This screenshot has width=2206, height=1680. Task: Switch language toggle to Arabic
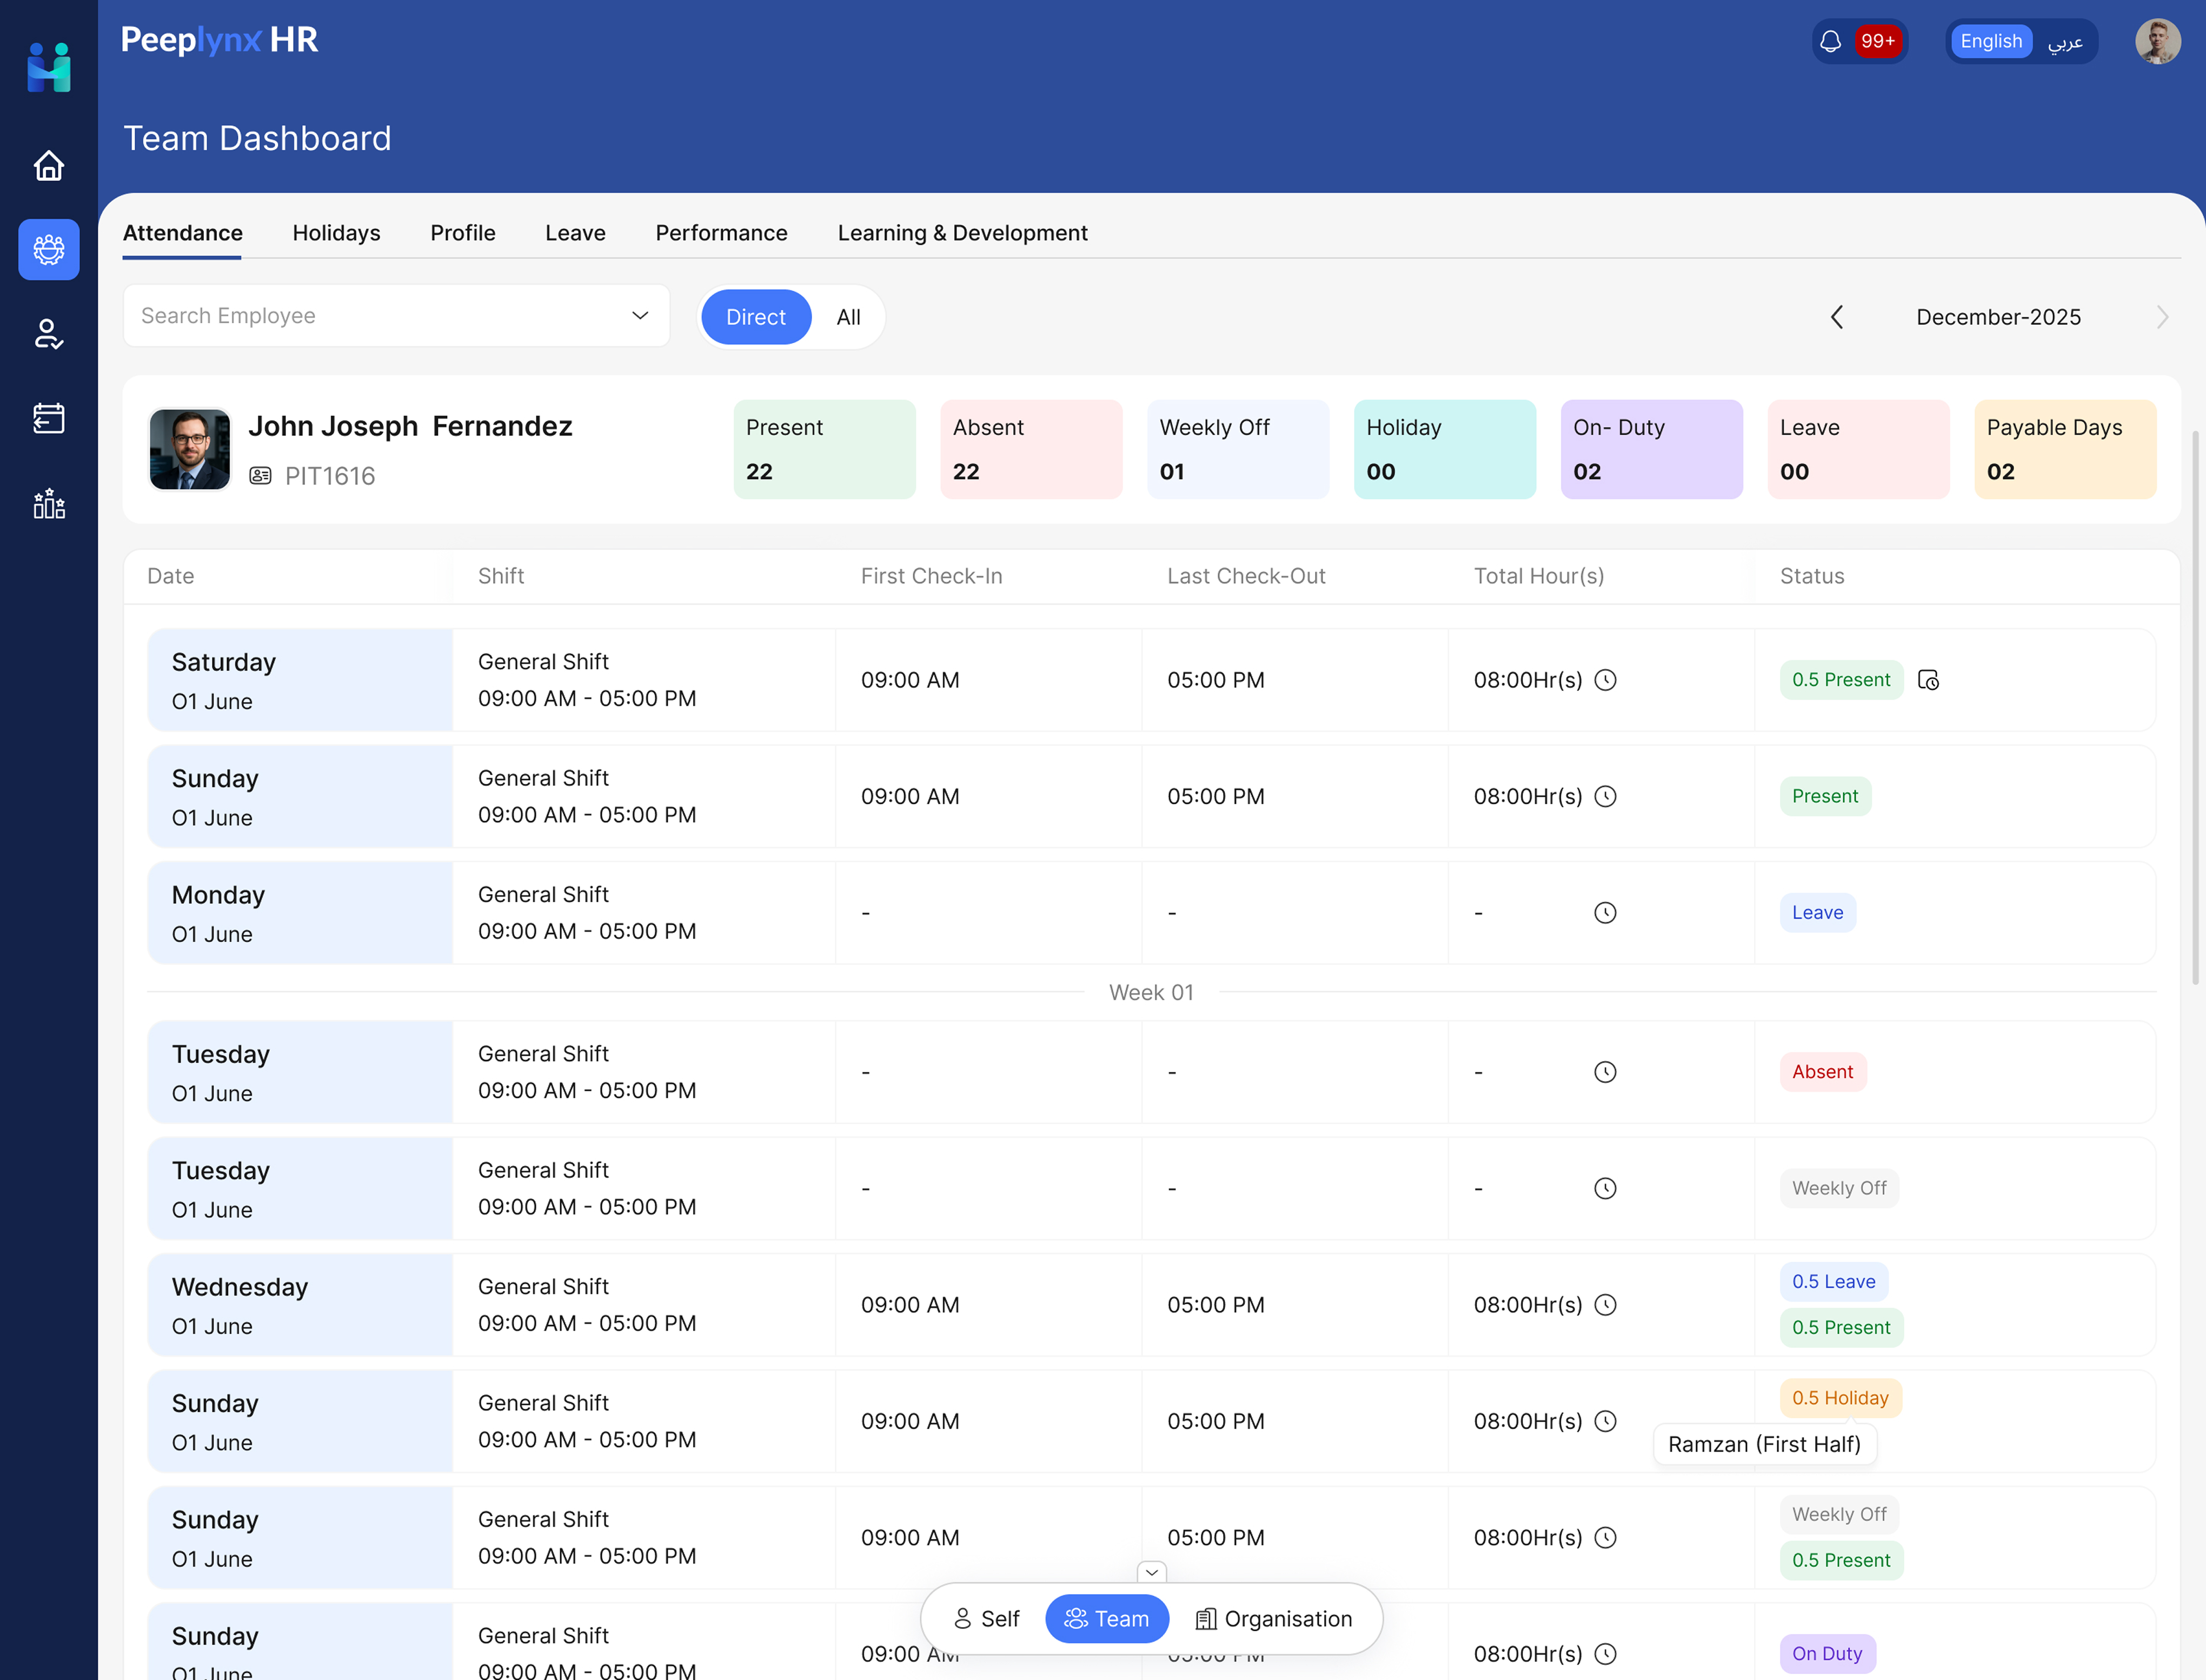pyautogui.click(x=2064, y=41)
